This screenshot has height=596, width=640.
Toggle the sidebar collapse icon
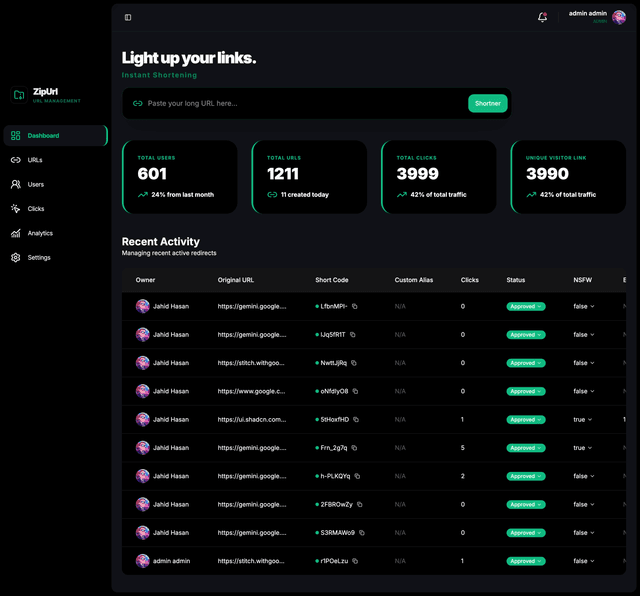[x=128, y=17]
